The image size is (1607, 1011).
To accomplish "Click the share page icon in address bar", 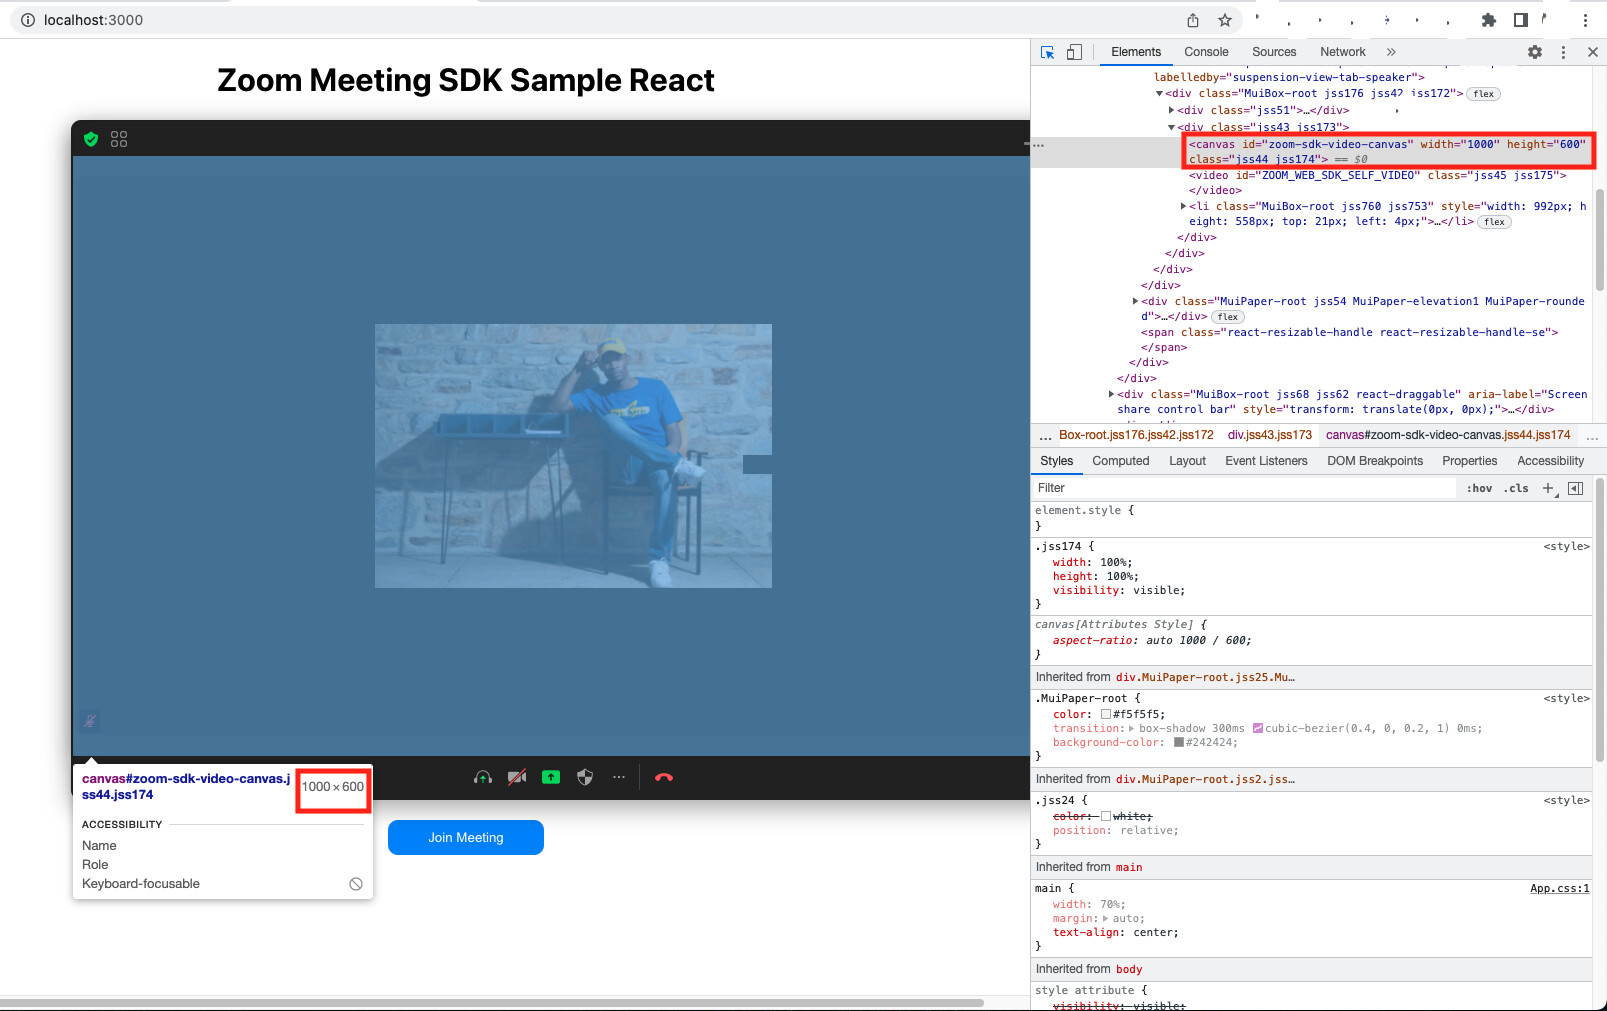I will 1193,20.
